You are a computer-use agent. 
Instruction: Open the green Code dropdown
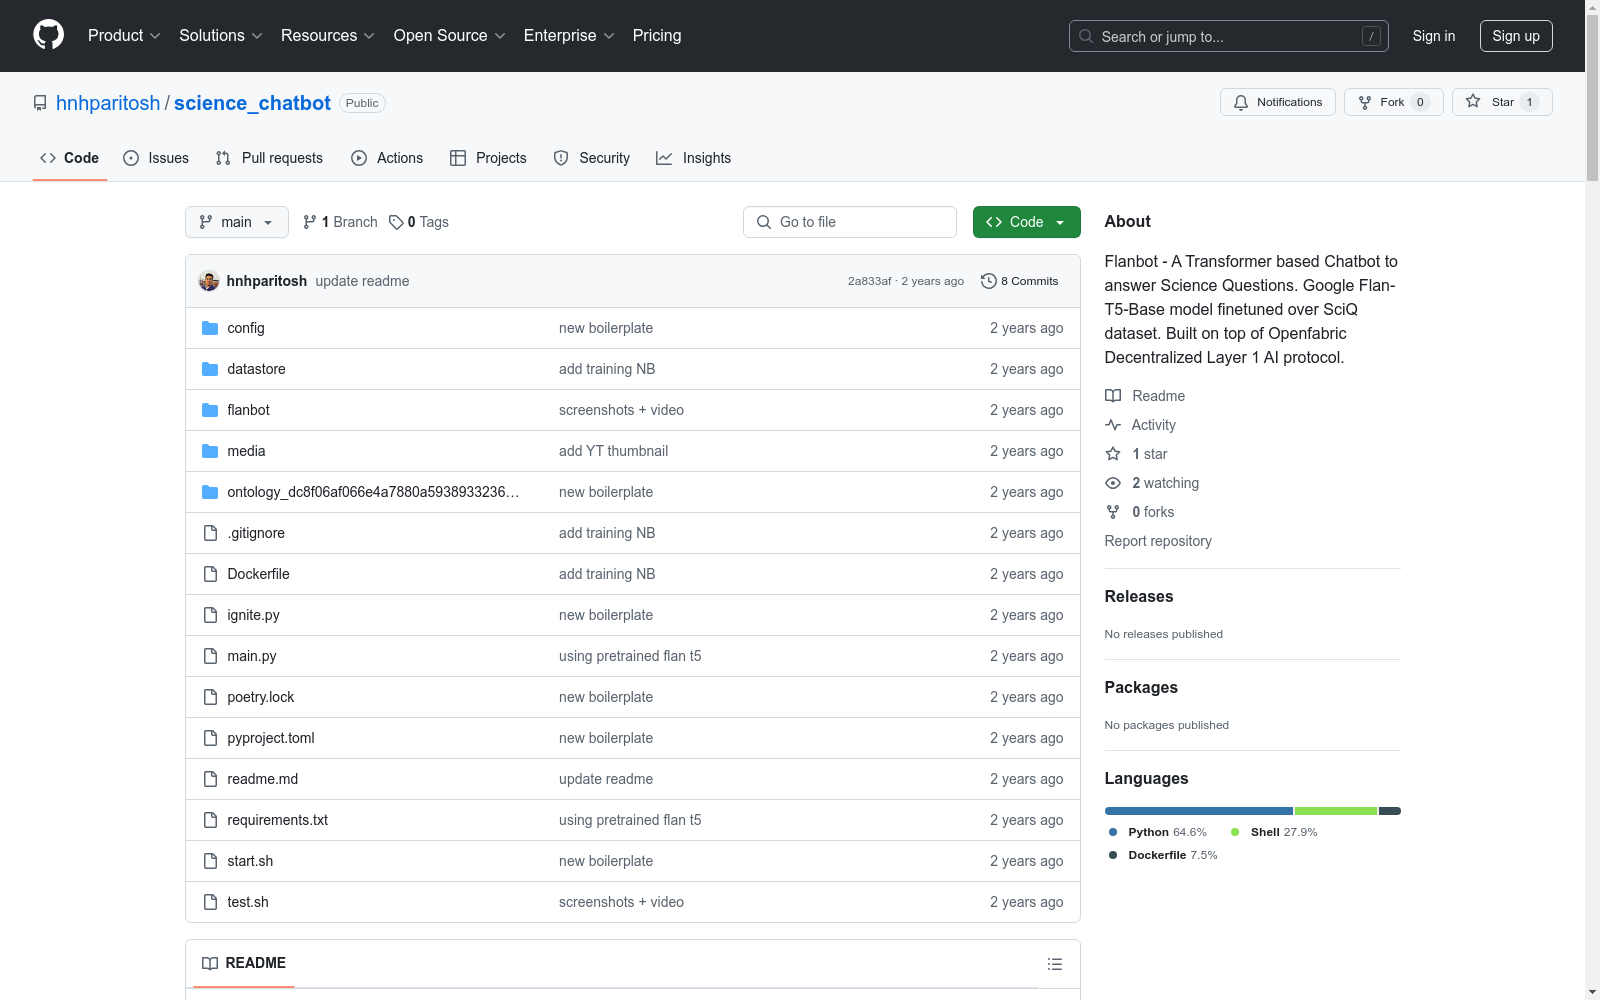[1026, 222]
